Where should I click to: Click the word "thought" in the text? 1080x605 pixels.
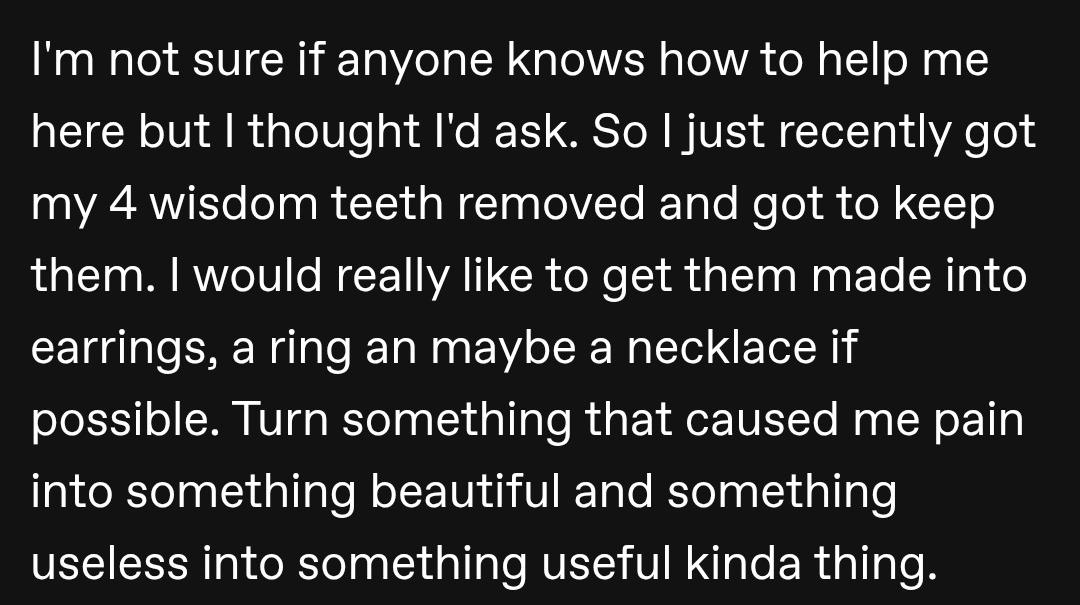pos(334,132)
